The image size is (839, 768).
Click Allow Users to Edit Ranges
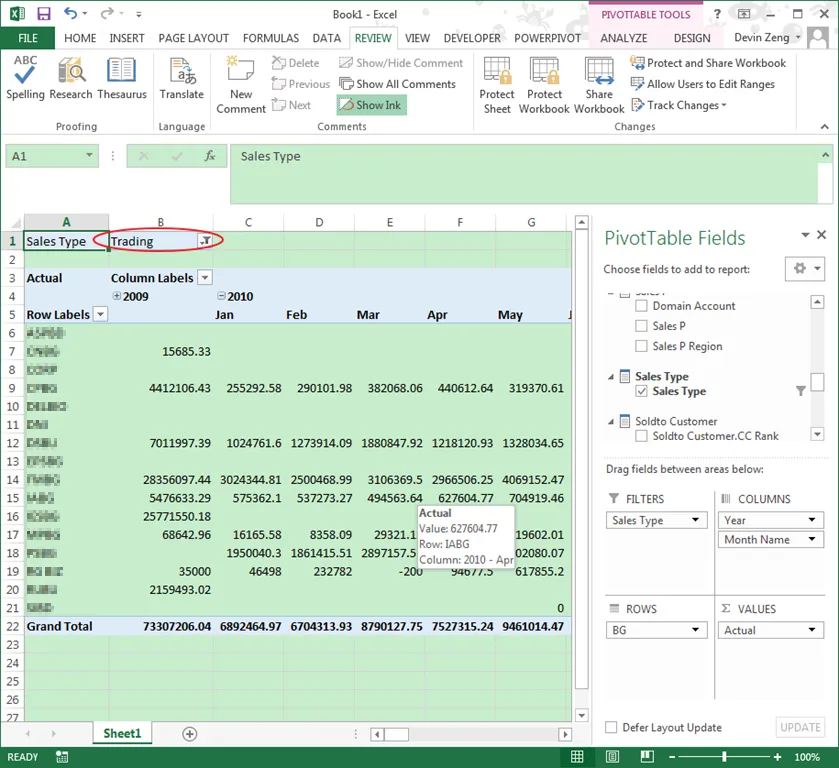[x=703, y=84]
